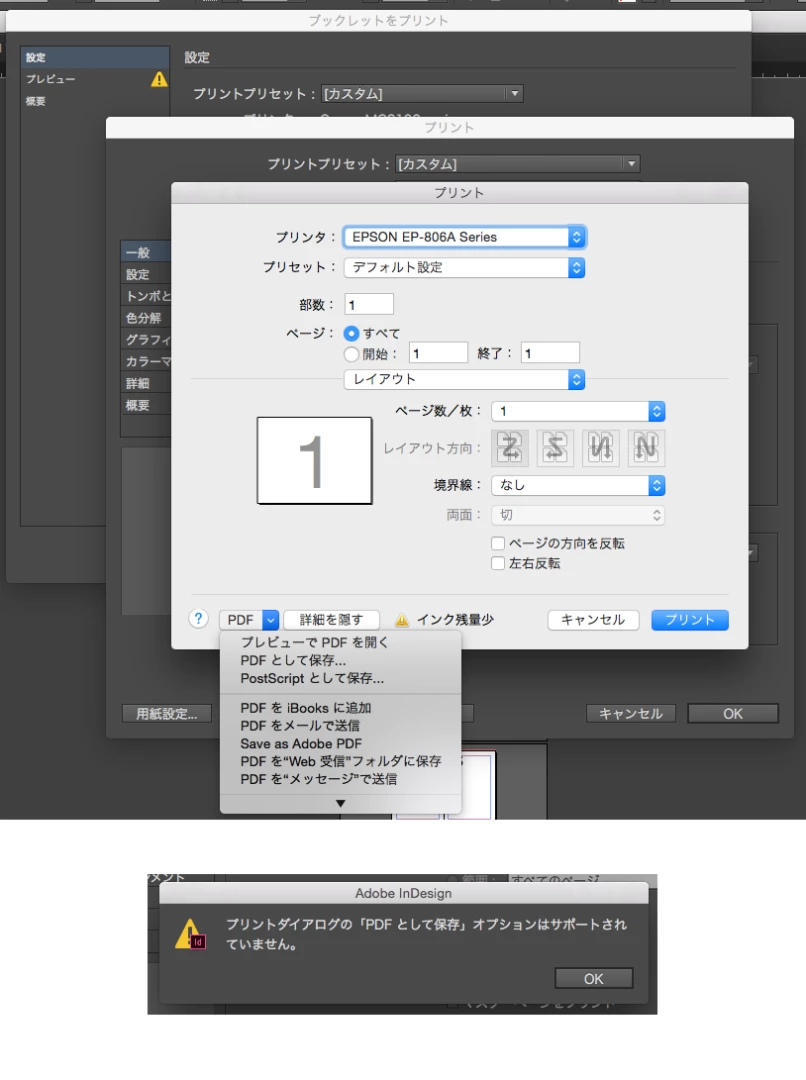
Task: Open the レイアウト section dropdown
Action: coord(465,379)
